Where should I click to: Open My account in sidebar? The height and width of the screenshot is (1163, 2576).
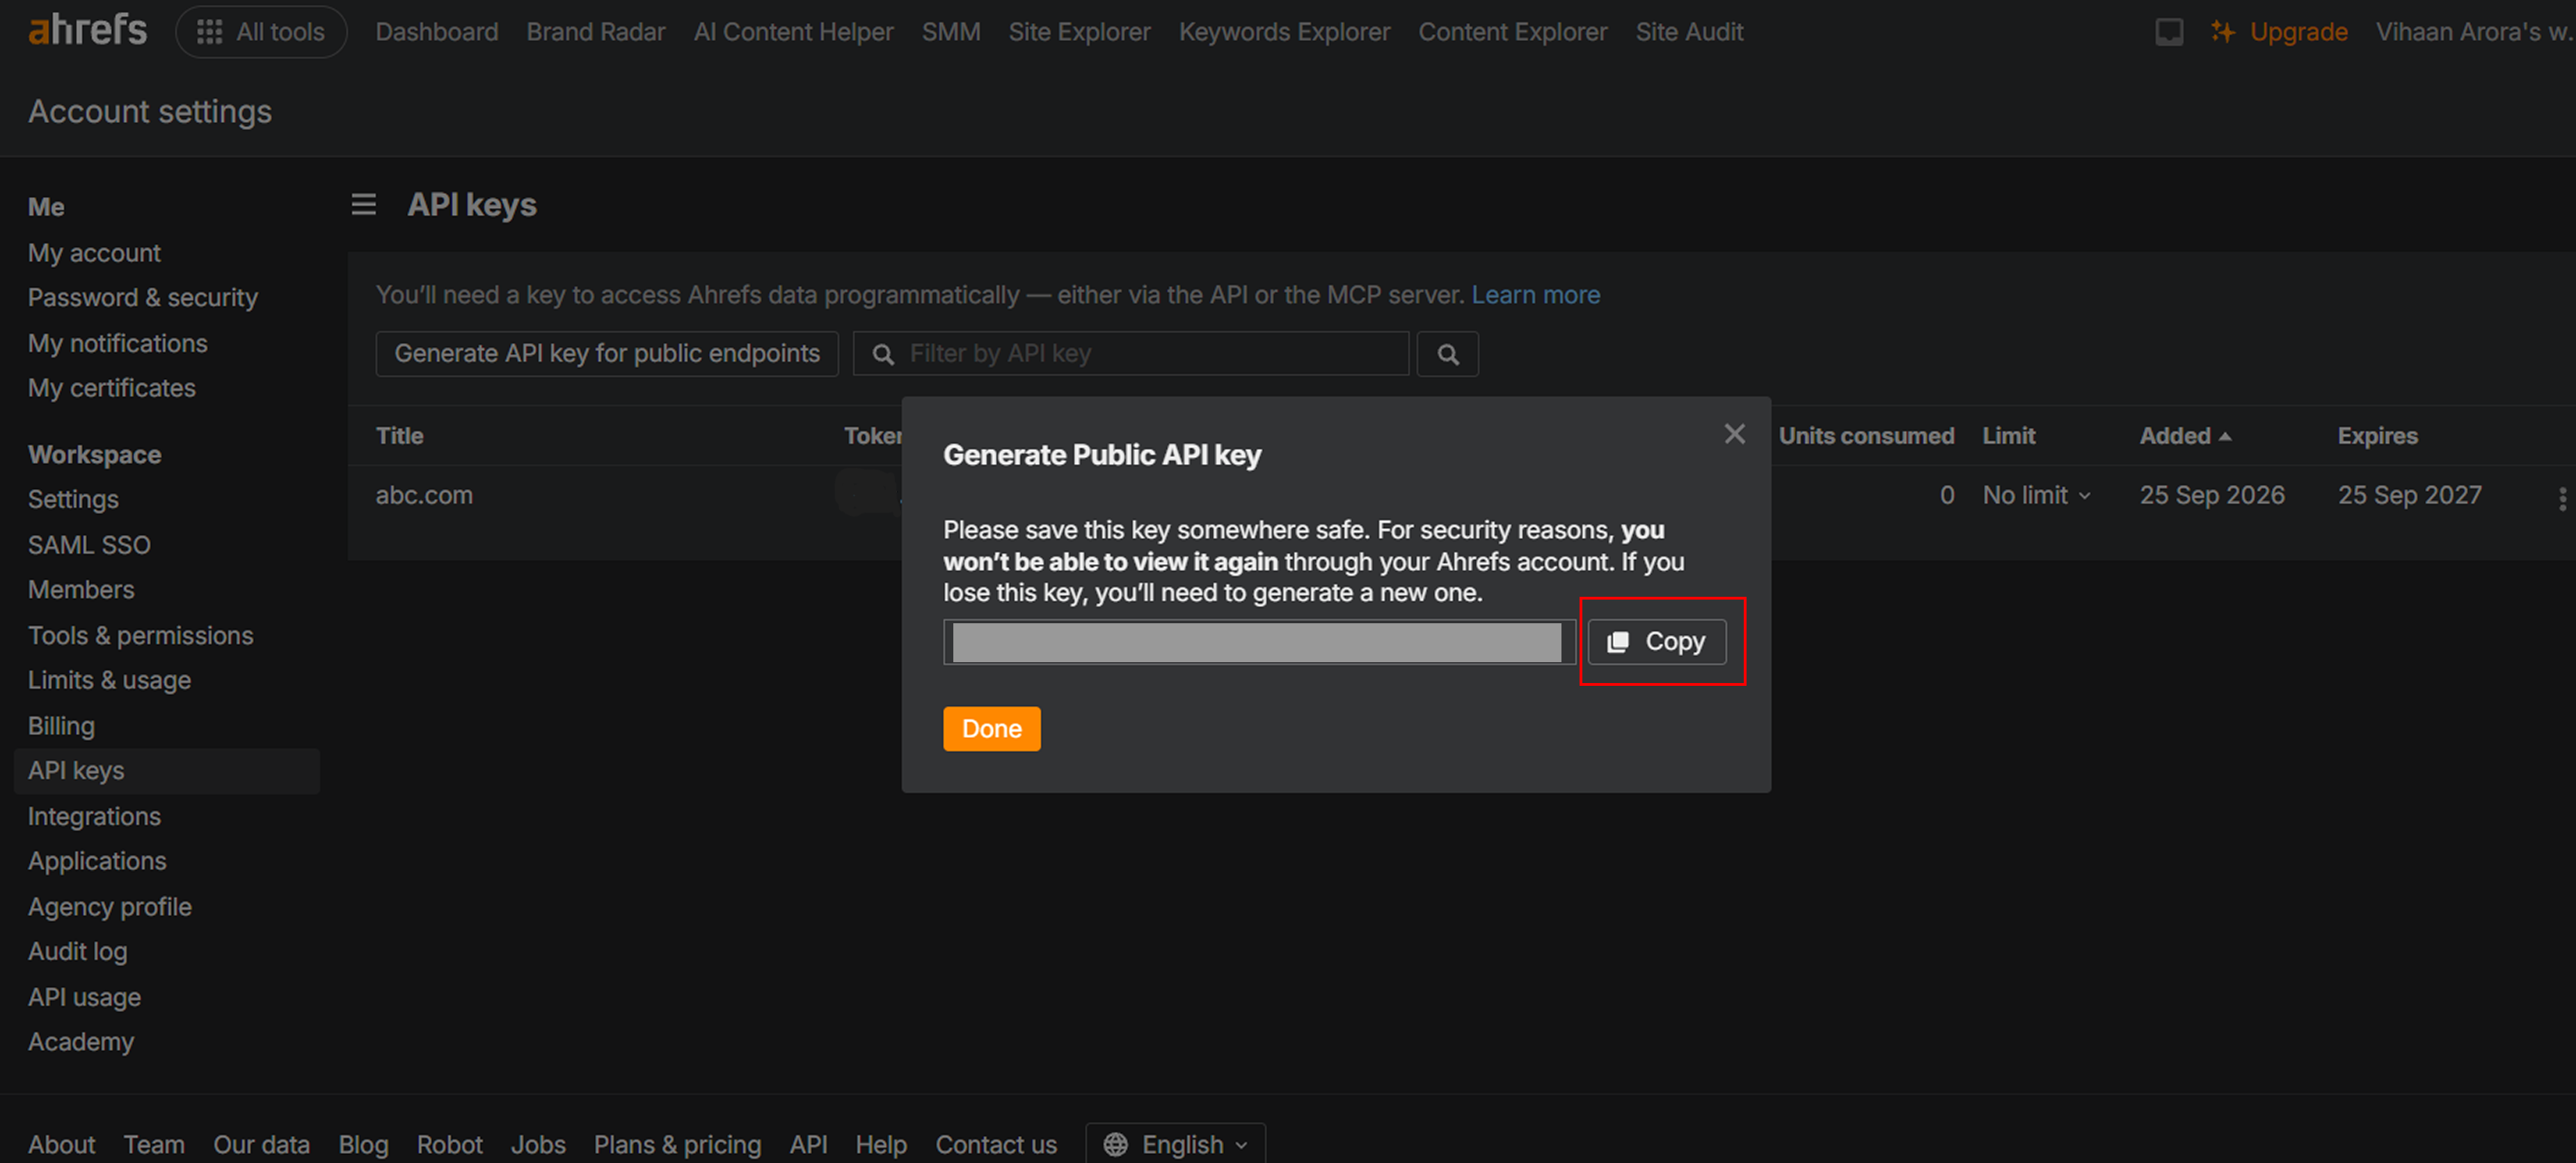tap(94, 253)
